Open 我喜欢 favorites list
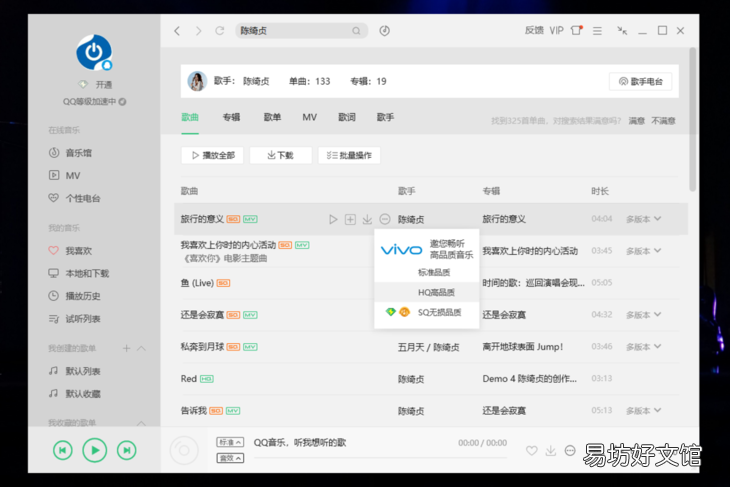This screenshot has width=730, height=487. pyautogui.click(x=70, y=251)
